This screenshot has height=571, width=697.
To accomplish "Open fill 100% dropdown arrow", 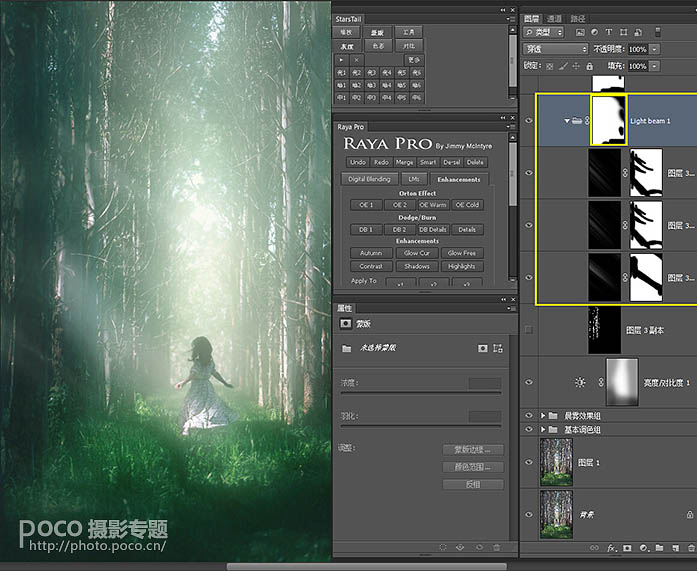I will (x=655, y=66).
